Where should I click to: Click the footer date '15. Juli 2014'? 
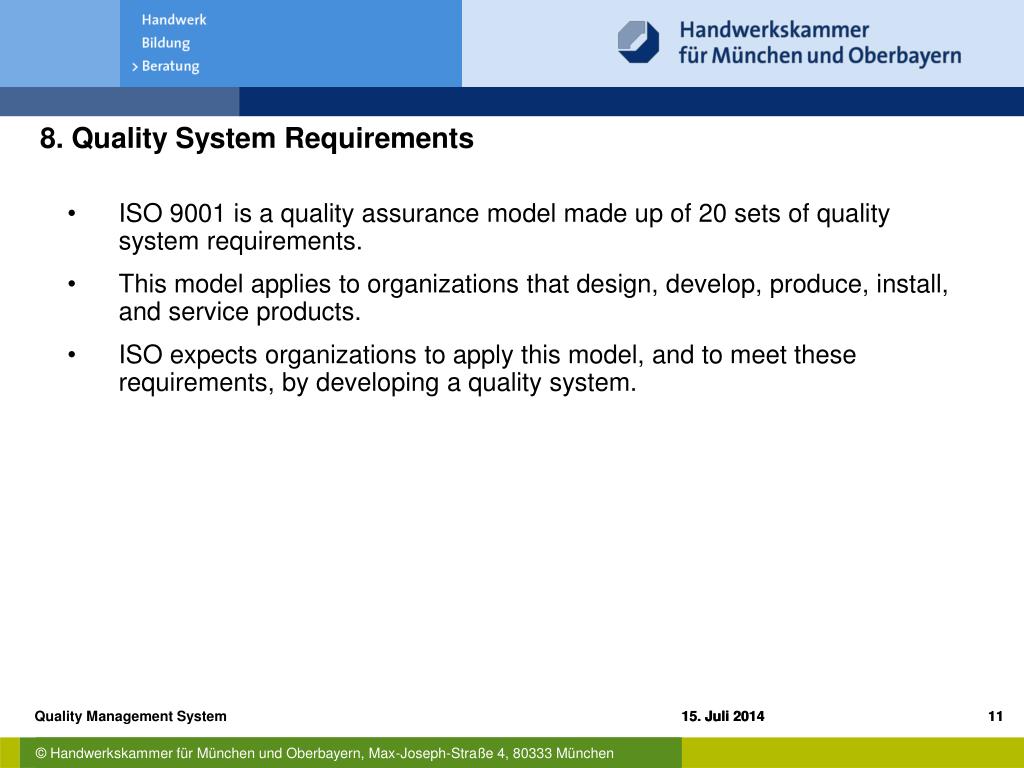[x=722, y=716]
